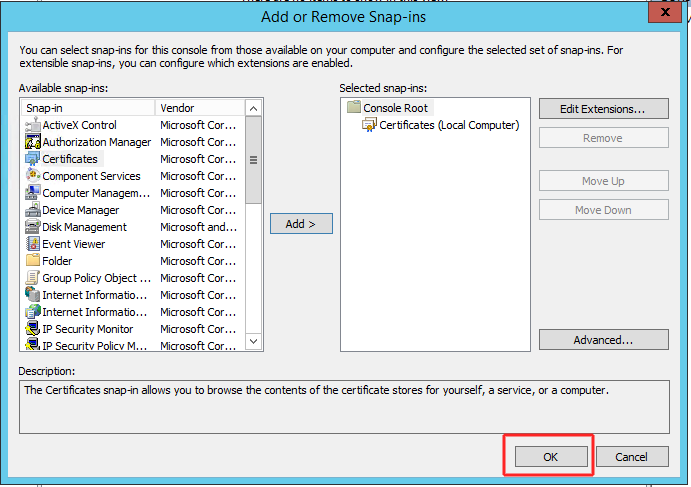Sort list by Vendor column header
This screenshot has width=691, height=487.
(x=200, y=108)
